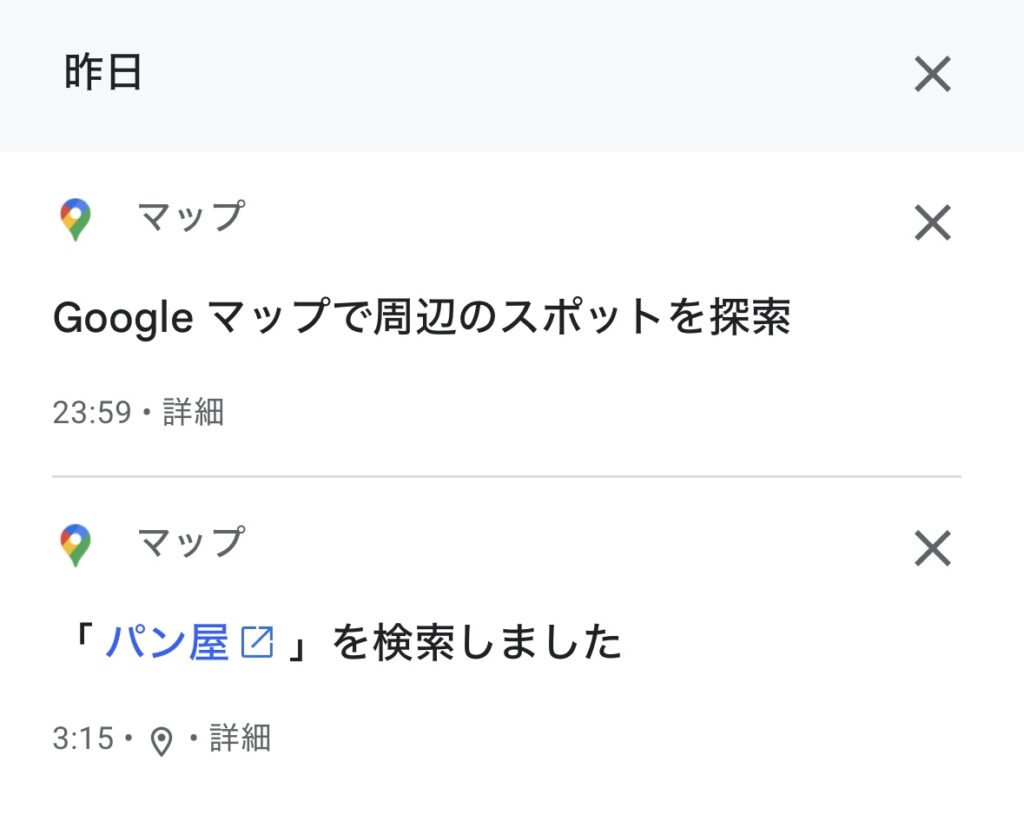
Task: Delete all activity from 昨日 using header X
Action: 932,74
